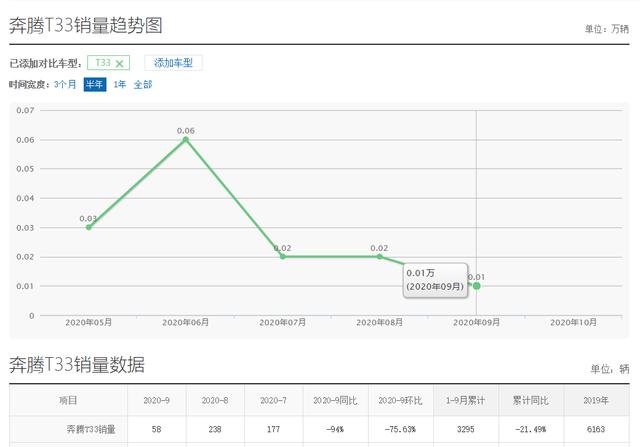Screen dimensions: 640x447
Task: Click the 奔腾T33销量趋势图 heading
Action: [86, 25]
